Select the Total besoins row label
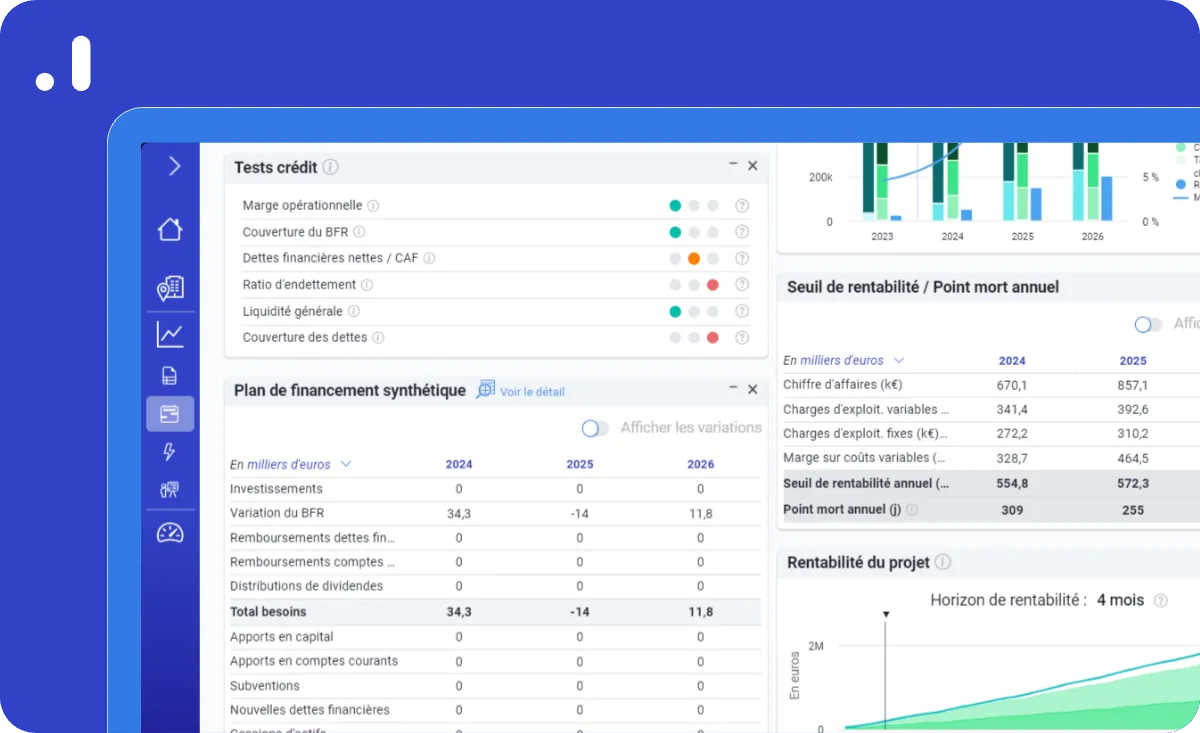 tap(268, 612)
